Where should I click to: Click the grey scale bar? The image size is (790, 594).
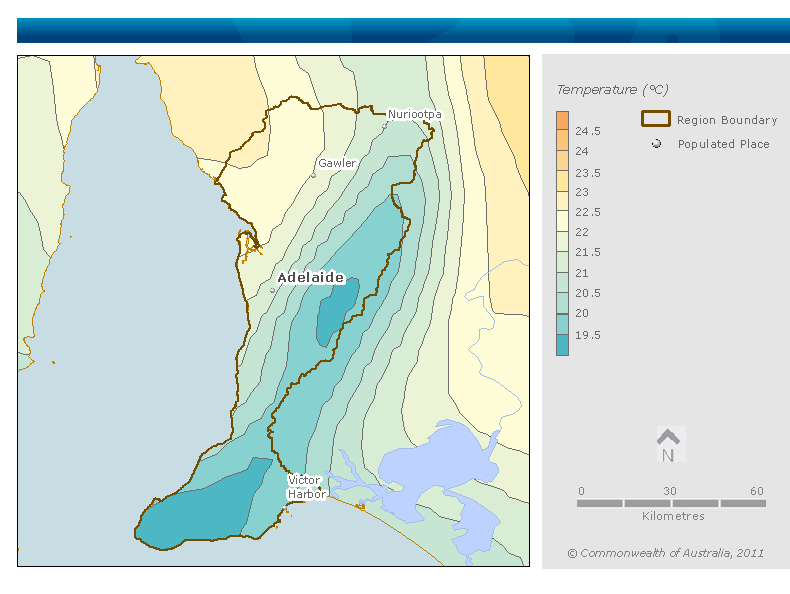pos(672,503)
